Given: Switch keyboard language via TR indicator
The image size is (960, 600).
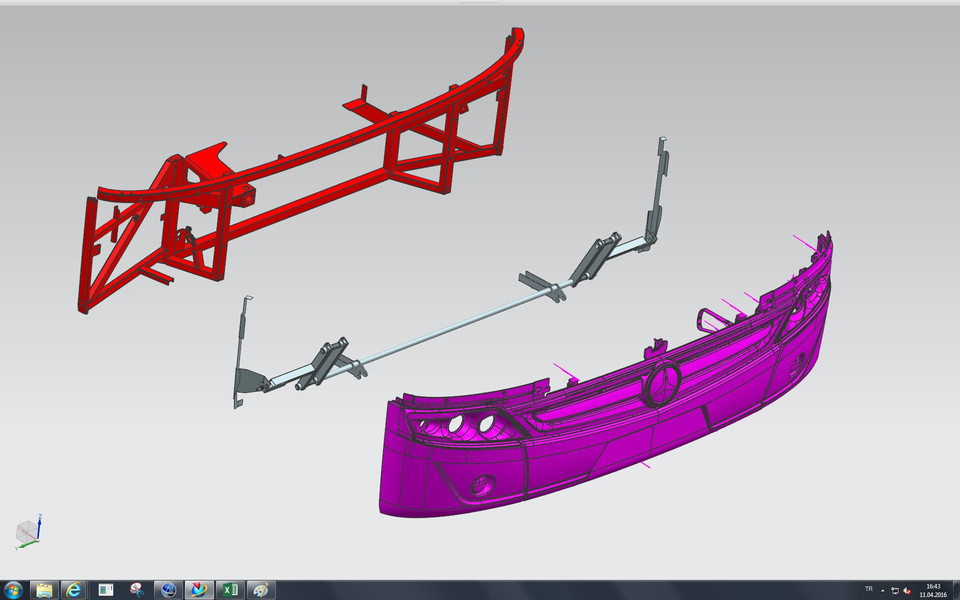Looking at the screenshot, I should 869,589.
